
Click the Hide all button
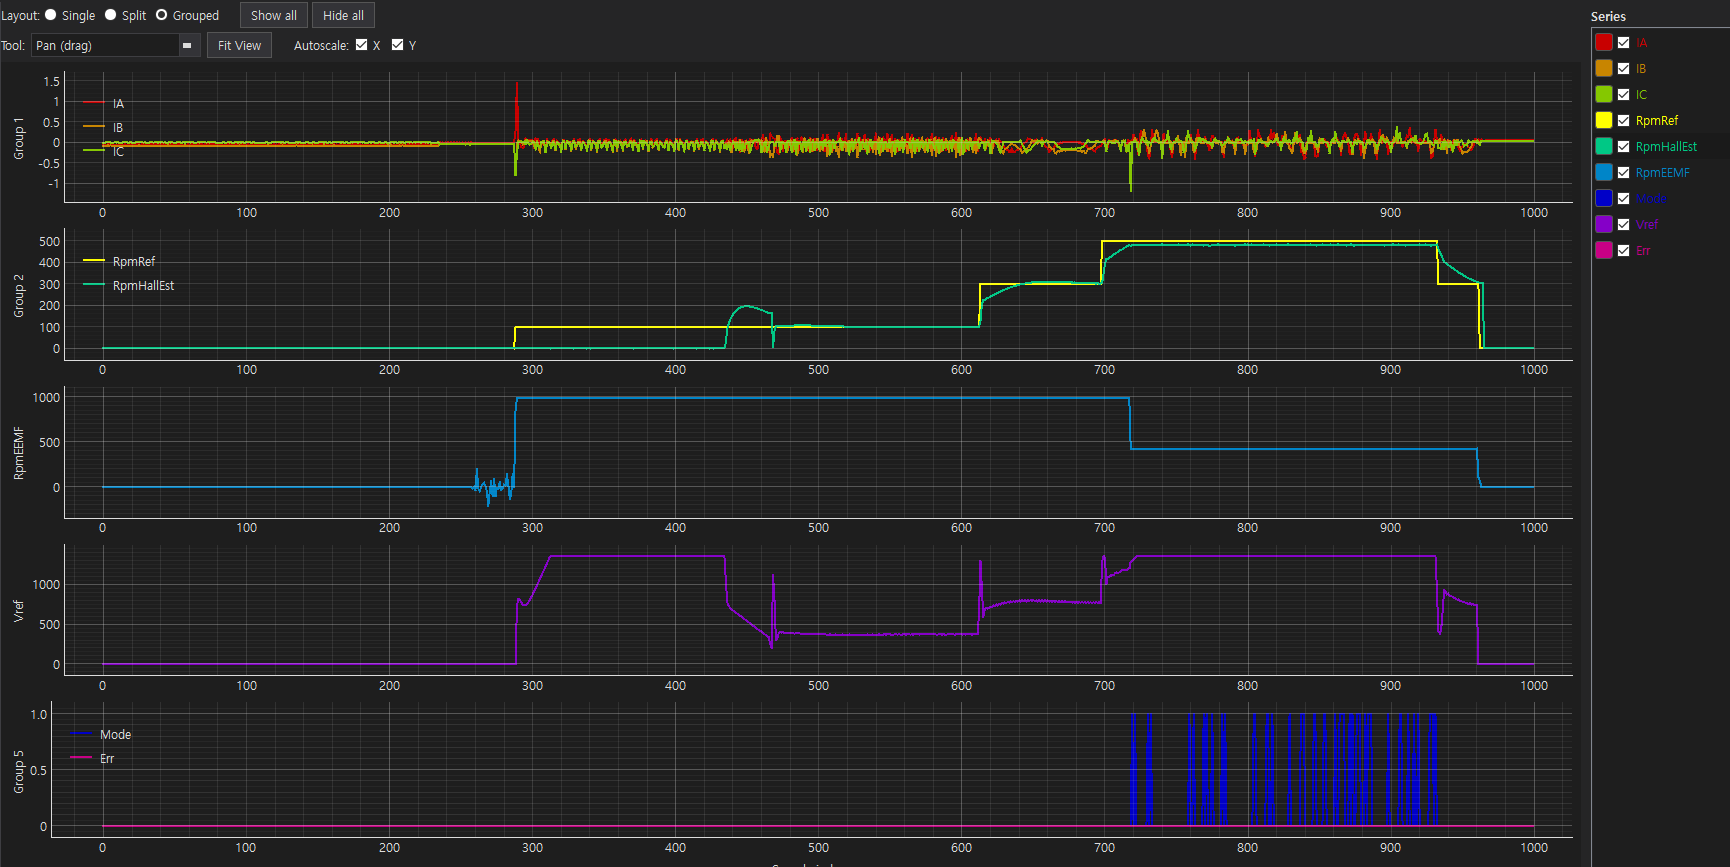click(343, 15)
